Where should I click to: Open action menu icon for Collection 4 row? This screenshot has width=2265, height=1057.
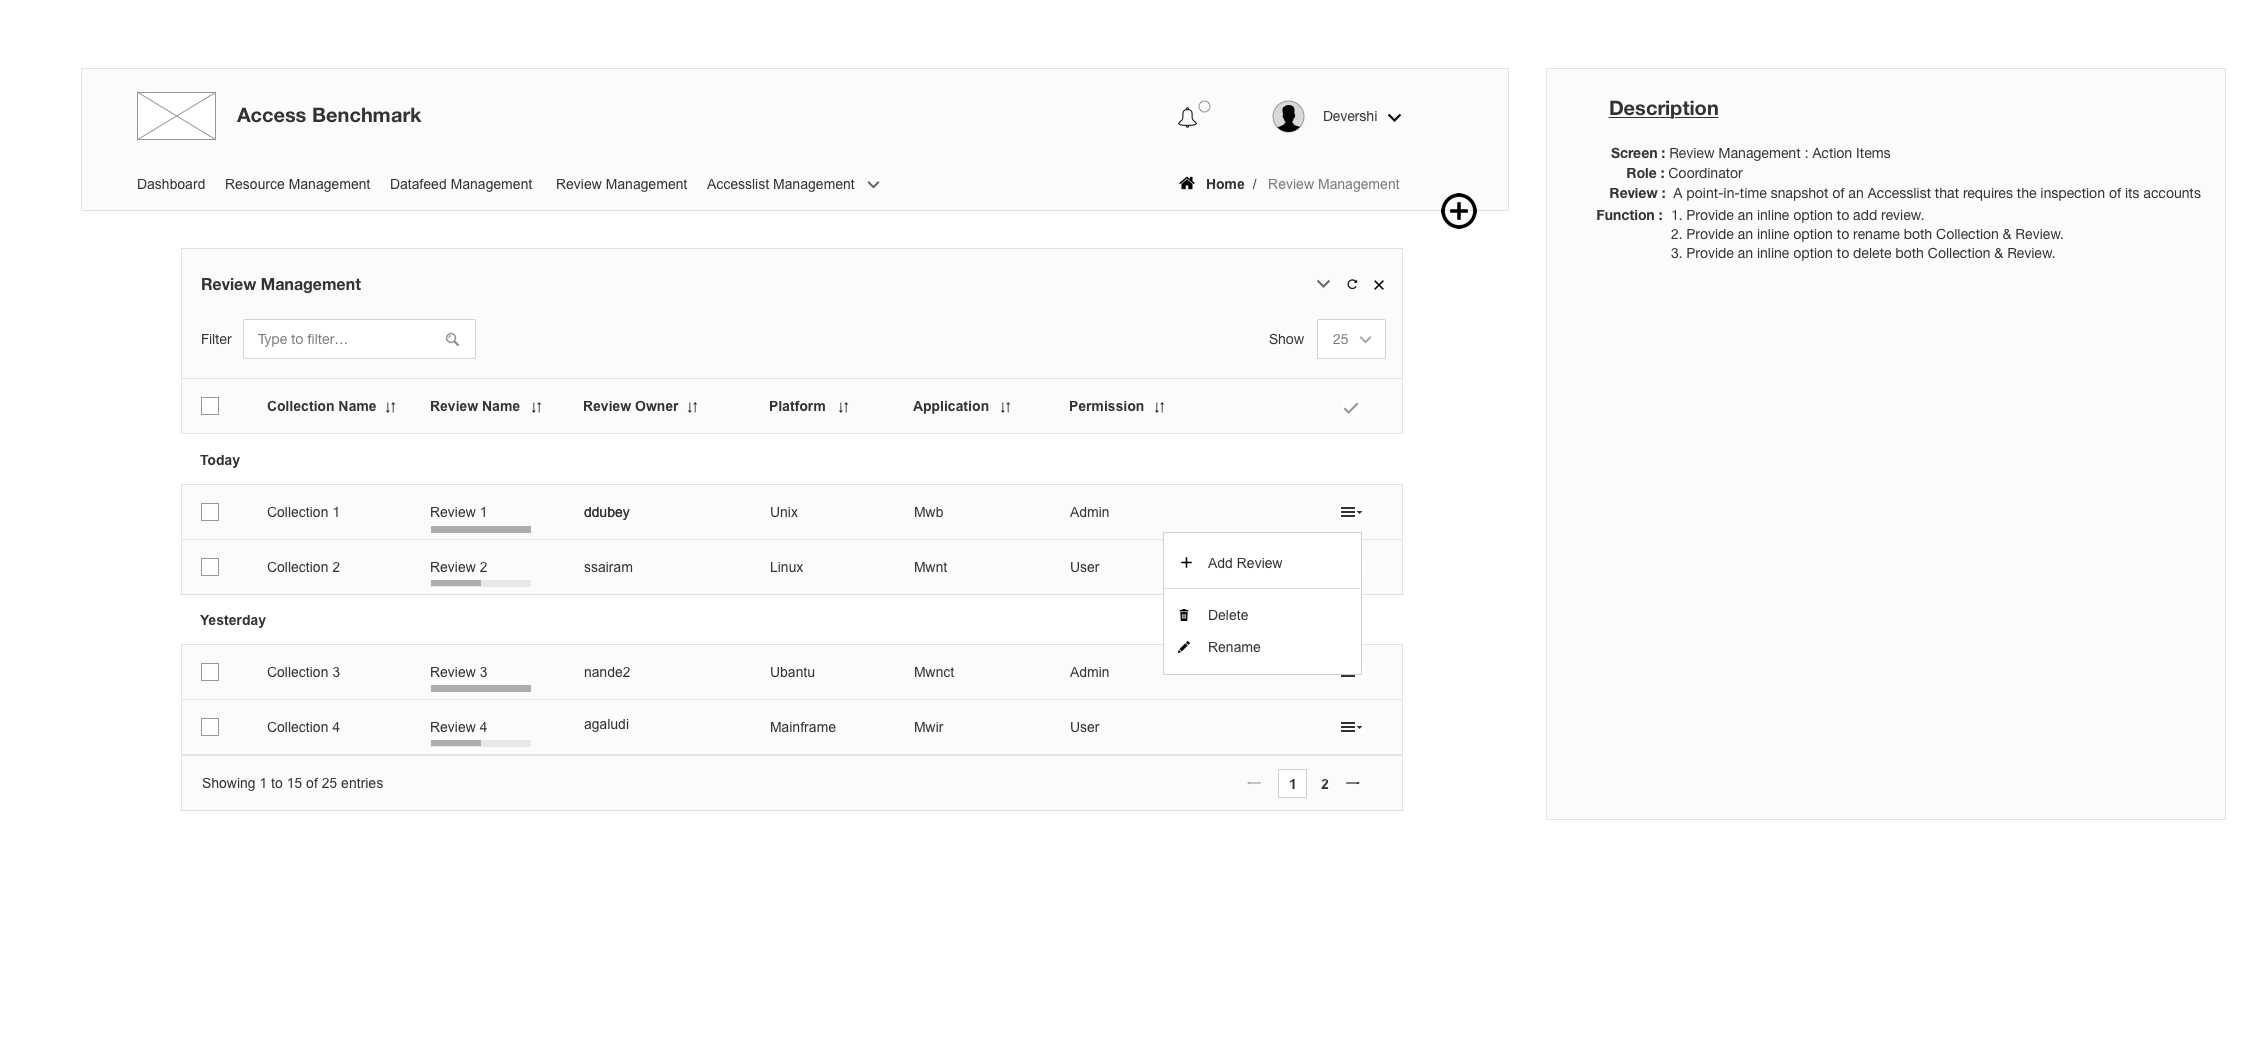point(1351,727)
